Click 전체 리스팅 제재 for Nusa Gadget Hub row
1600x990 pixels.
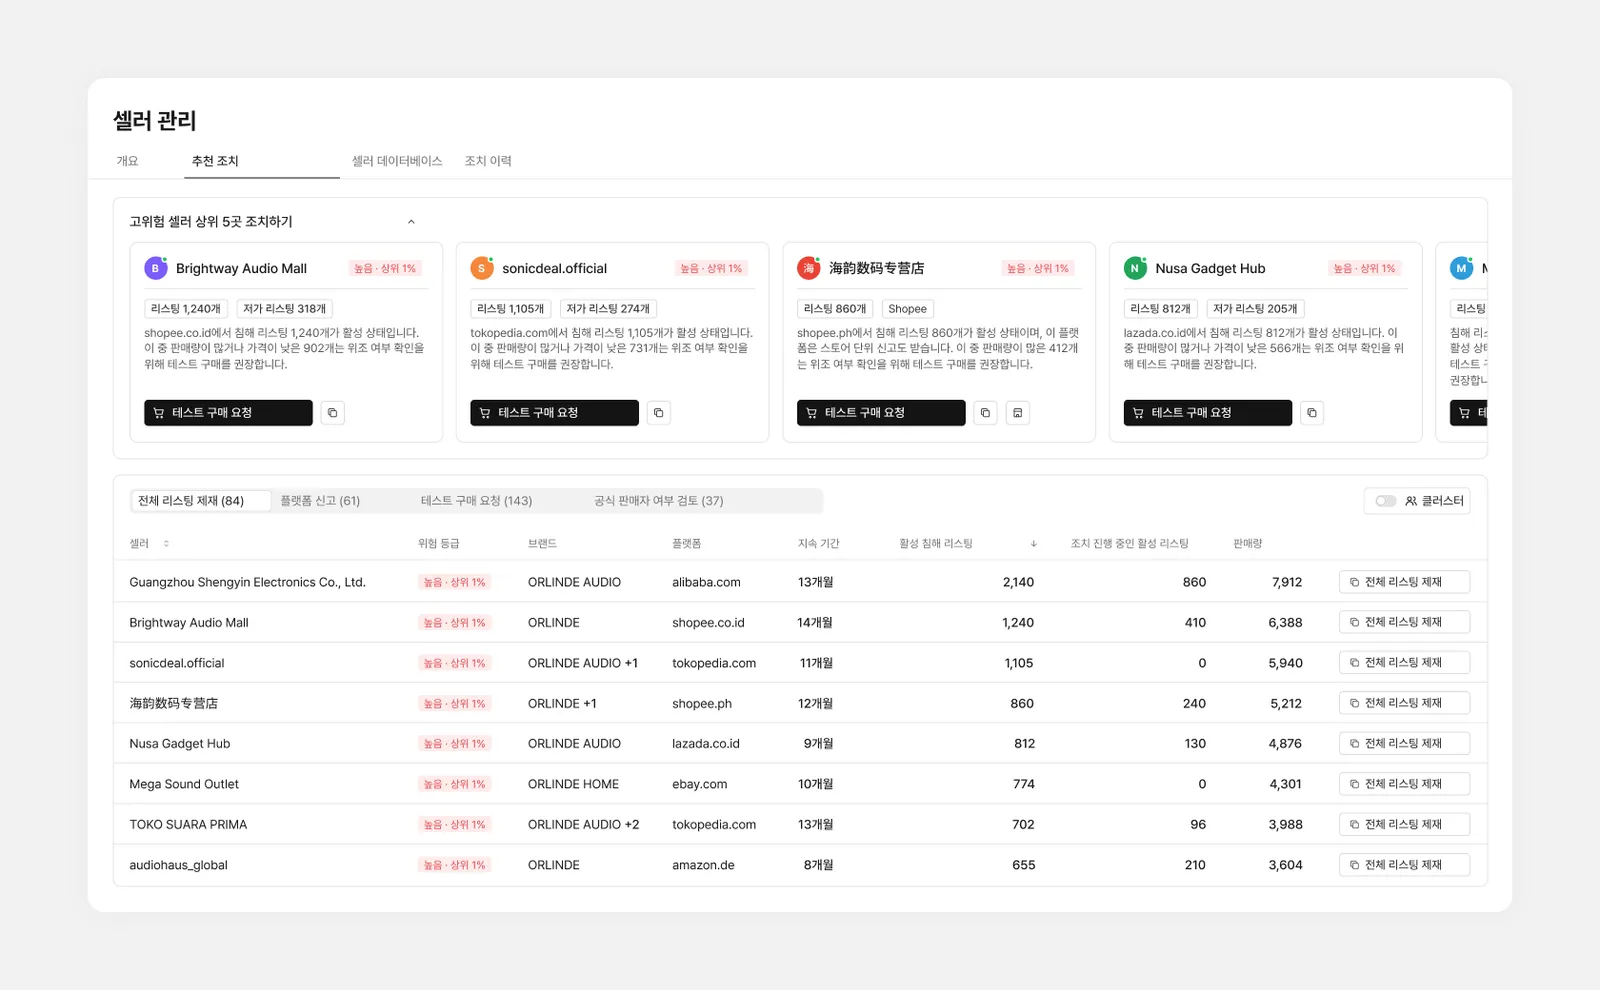(x=1404, y=744)
